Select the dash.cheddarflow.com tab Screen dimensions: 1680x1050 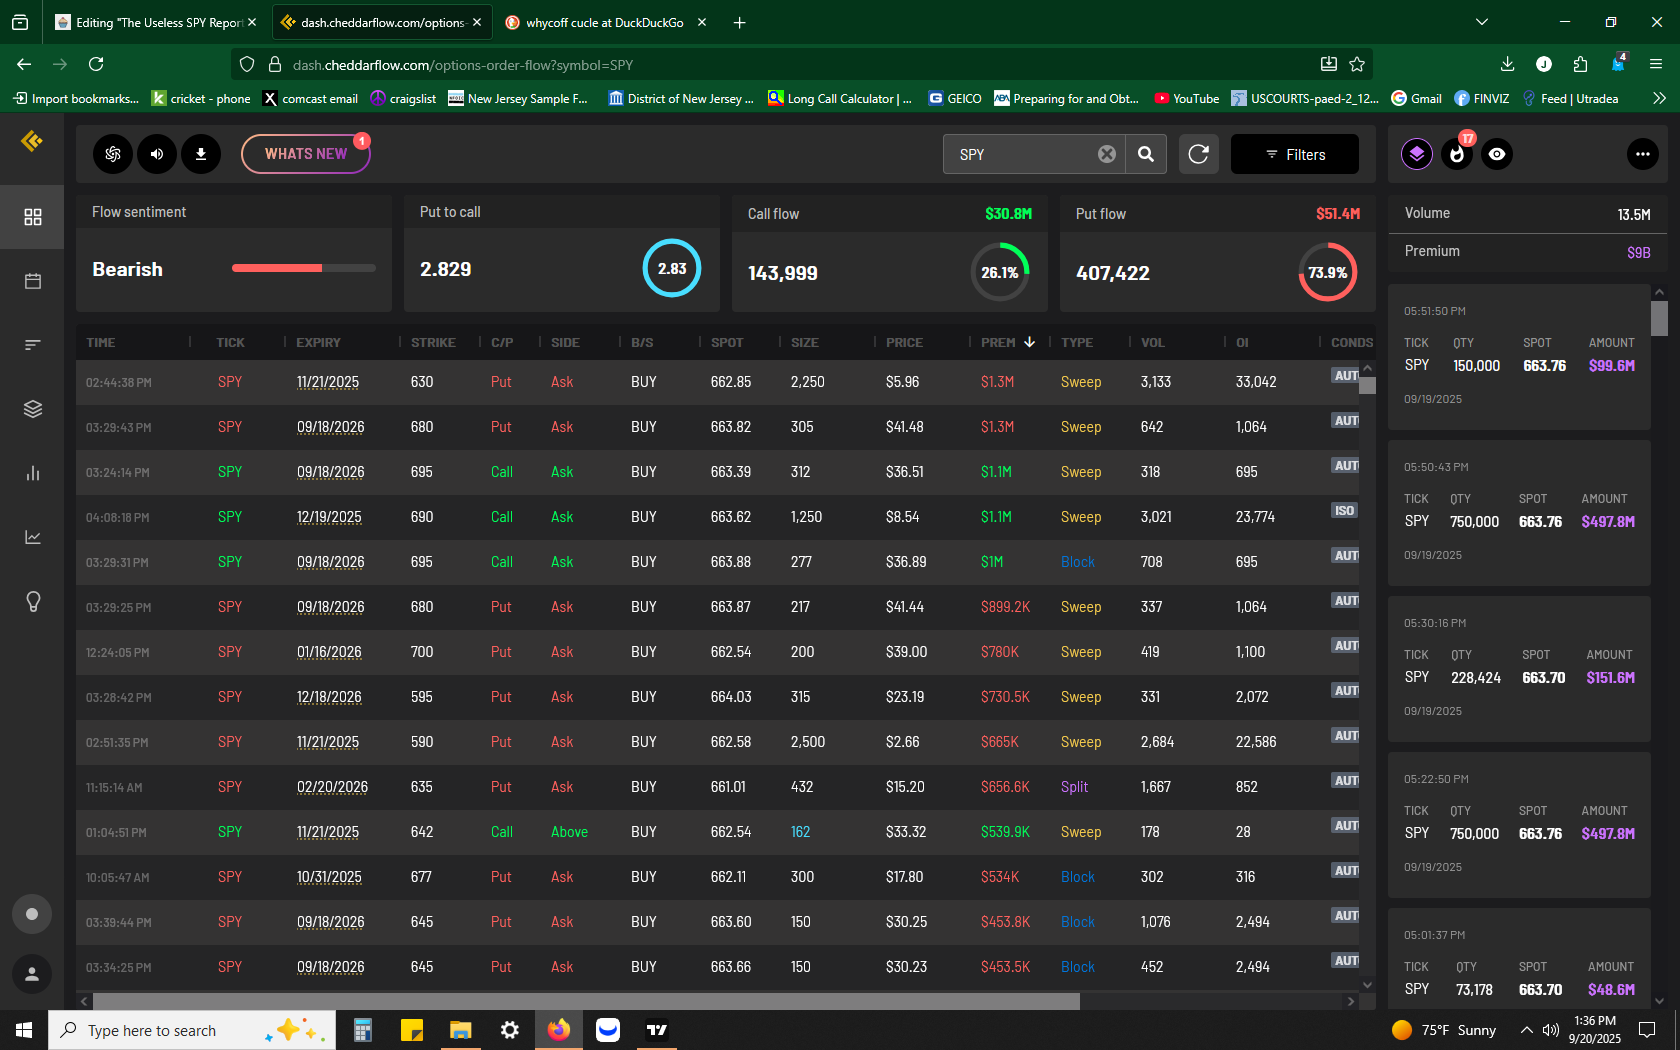pos(380,22)
